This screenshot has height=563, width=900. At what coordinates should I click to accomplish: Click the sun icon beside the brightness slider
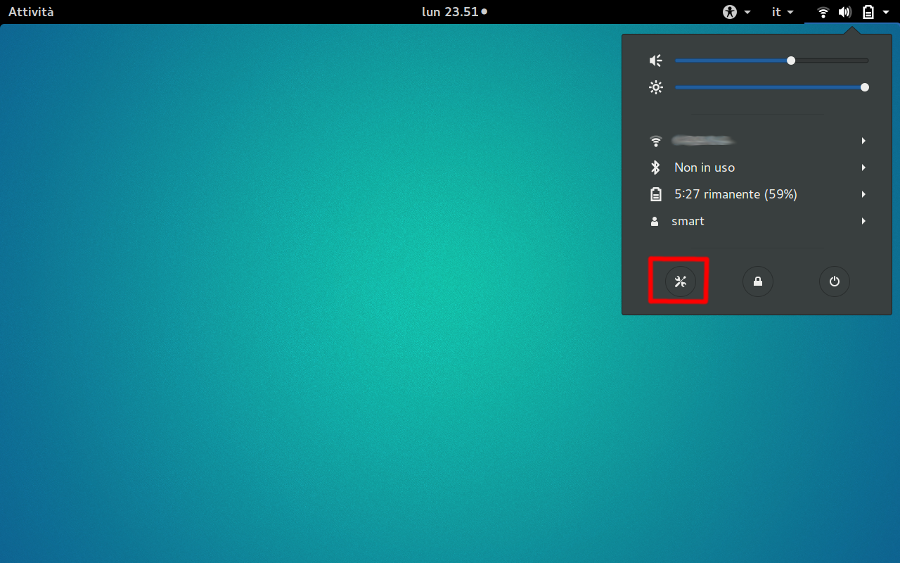tap(656, 88)
